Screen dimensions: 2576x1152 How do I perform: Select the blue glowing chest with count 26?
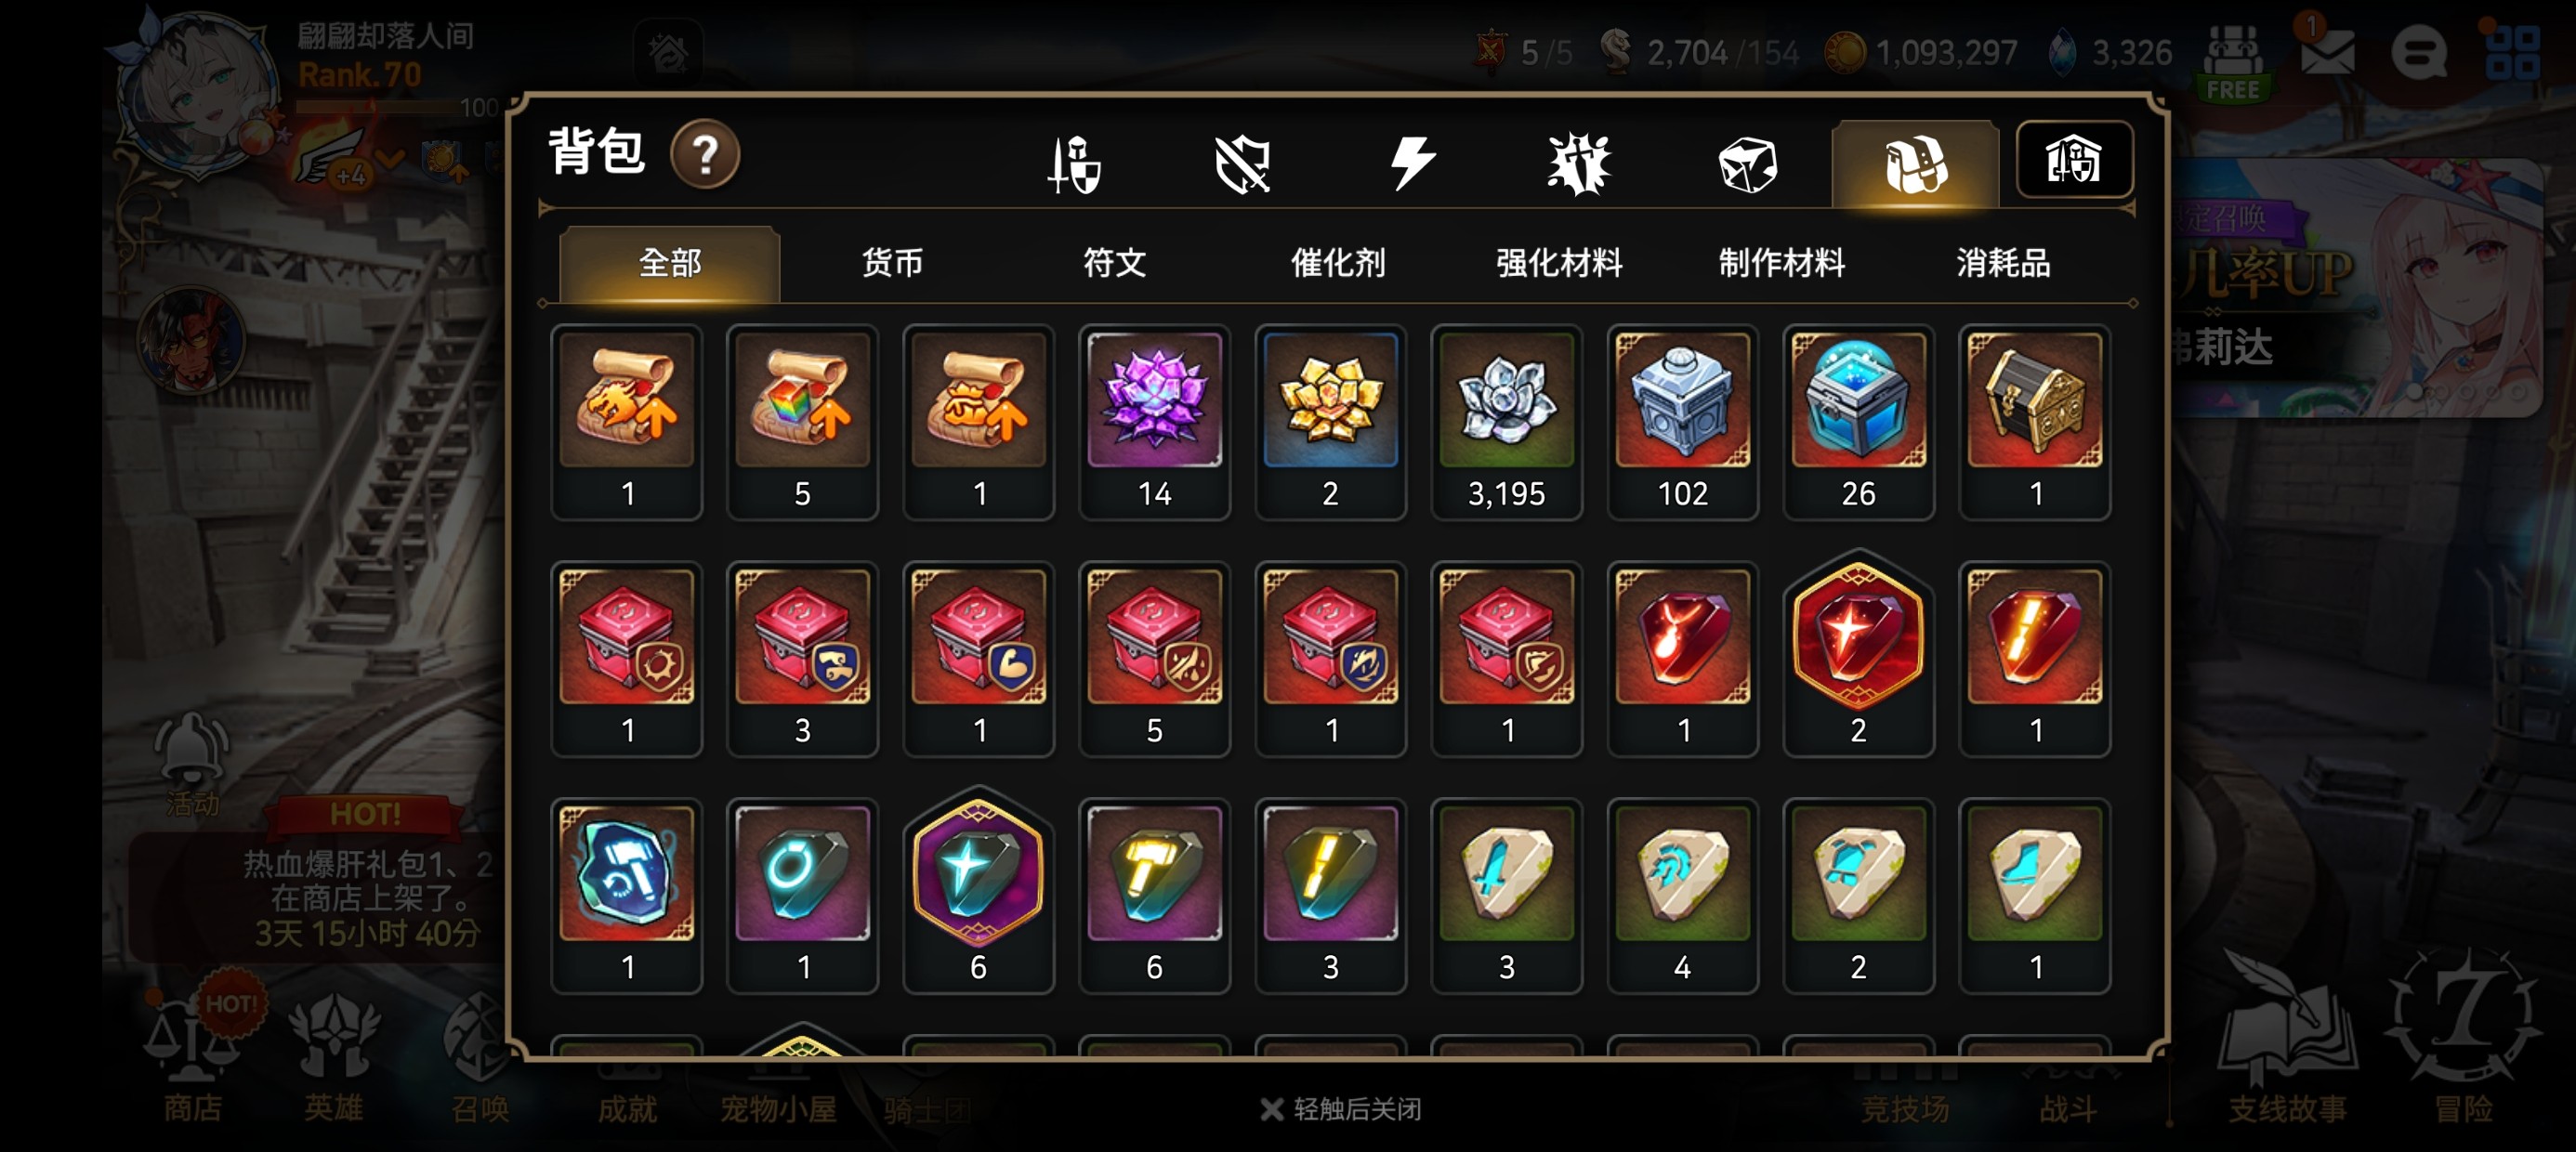click(1858, 422)
